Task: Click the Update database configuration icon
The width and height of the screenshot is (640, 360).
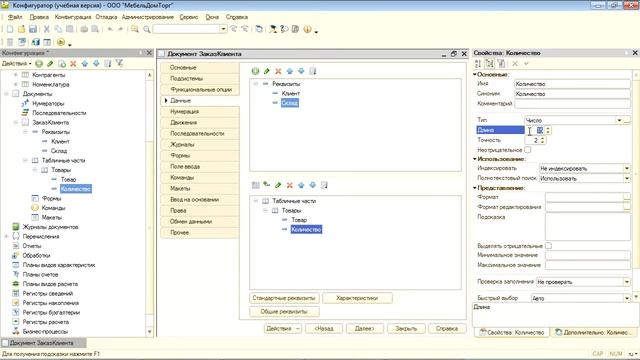Action: coord(36,42)
